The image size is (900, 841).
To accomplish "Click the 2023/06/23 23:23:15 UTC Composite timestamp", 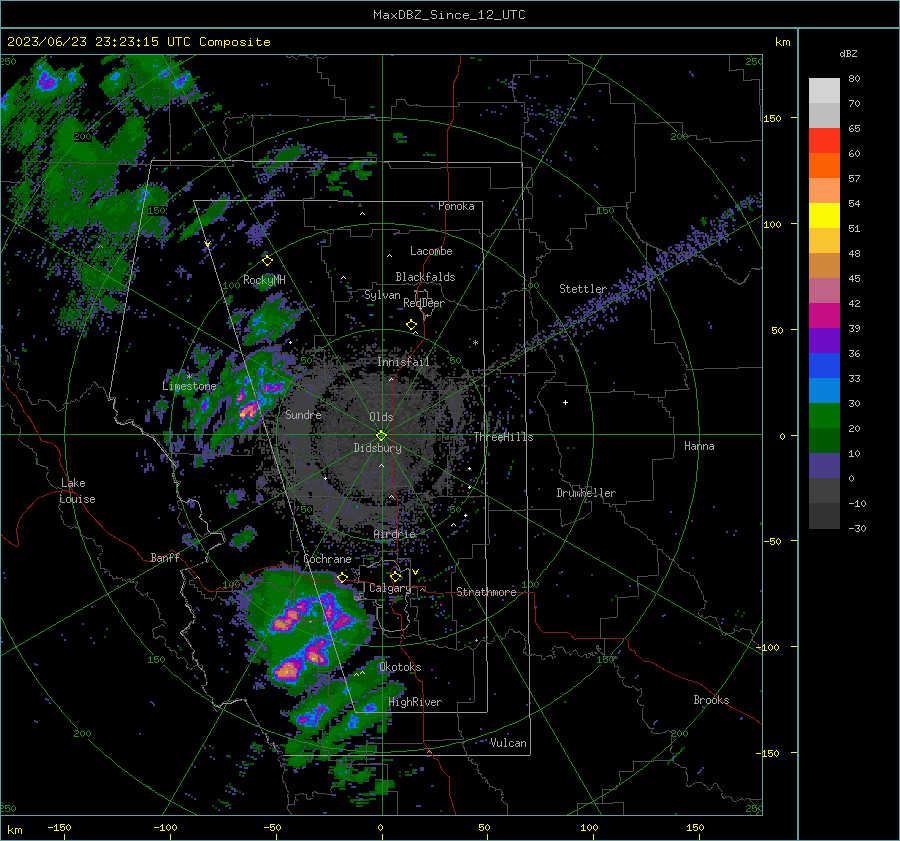I will (138, 42).
